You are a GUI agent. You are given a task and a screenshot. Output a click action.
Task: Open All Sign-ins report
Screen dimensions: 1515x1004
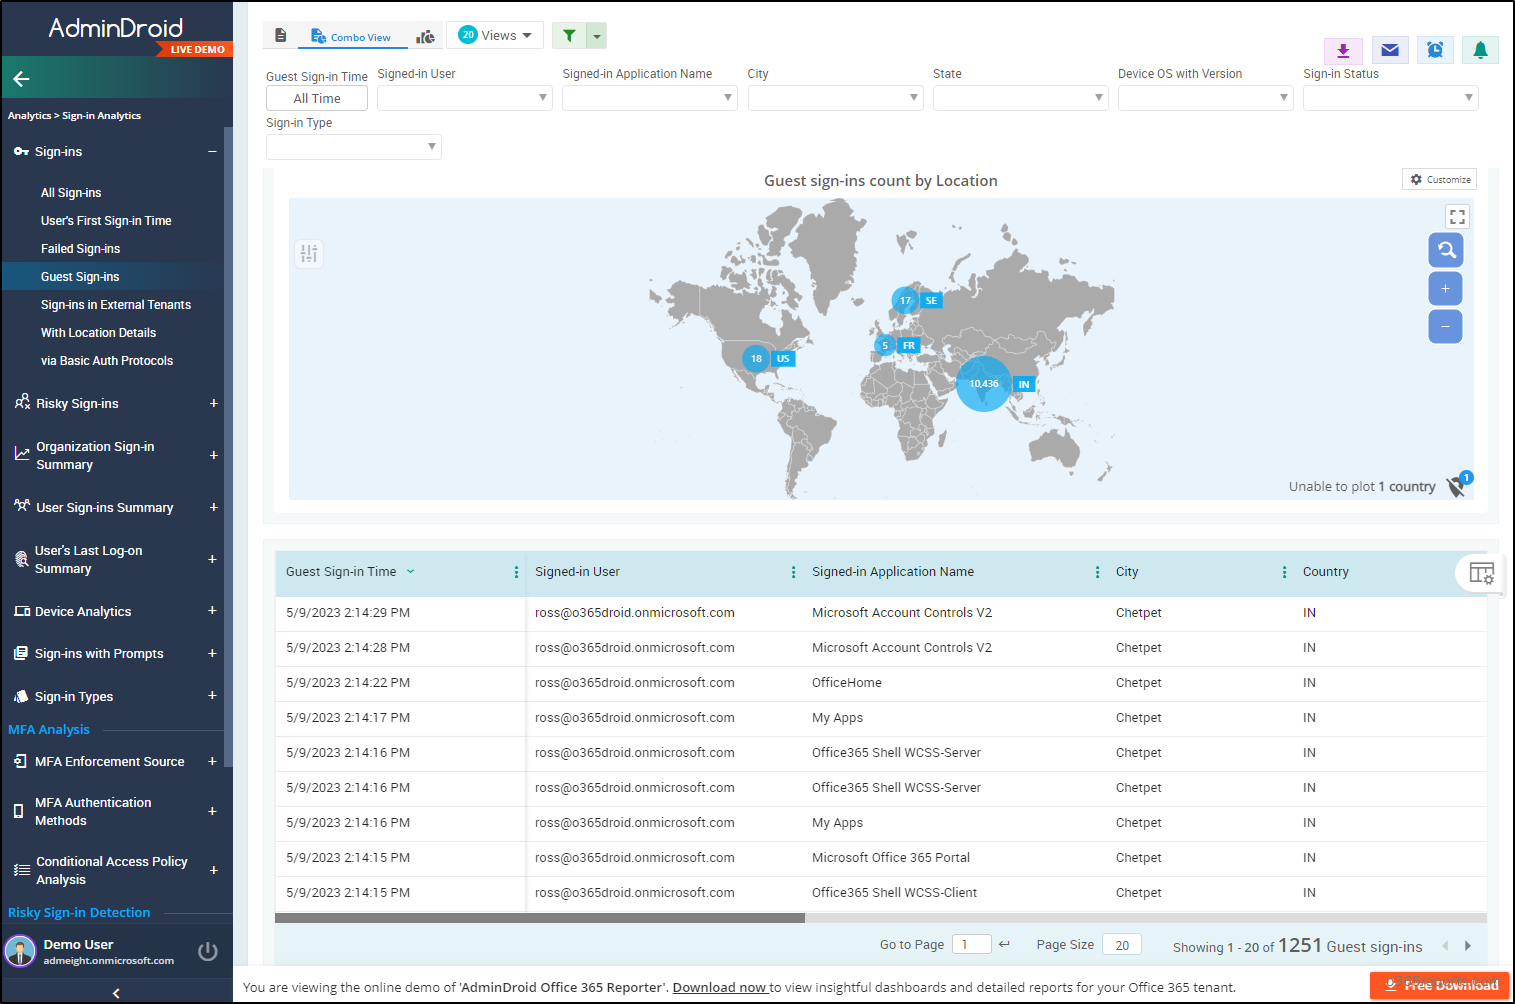[71, 193]
